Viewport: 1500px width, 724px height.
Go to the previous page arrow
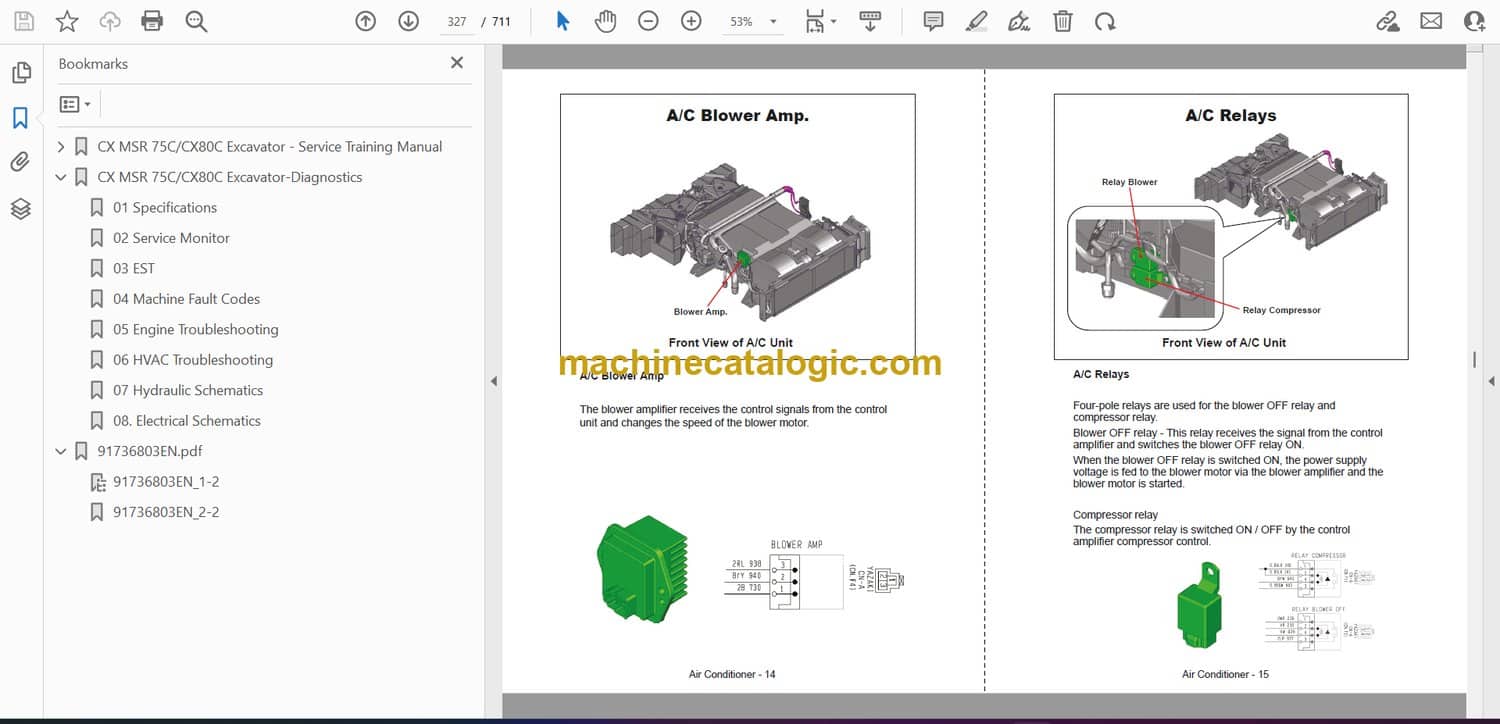[x=366, y=21]
